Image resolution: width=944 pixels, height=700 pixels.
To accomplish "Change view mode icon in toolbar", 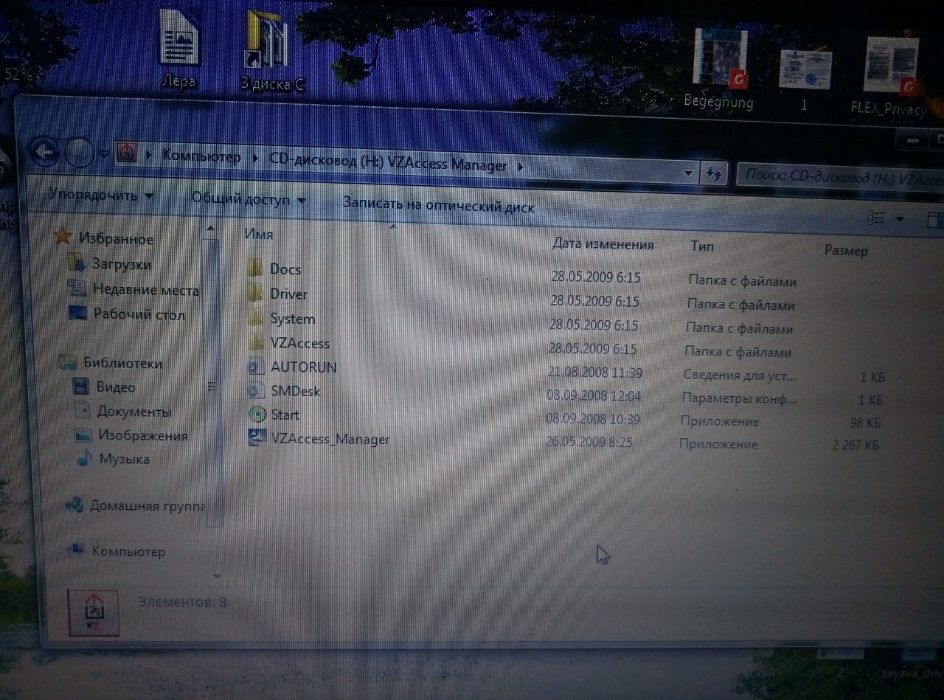I will (x=875, y=218).
